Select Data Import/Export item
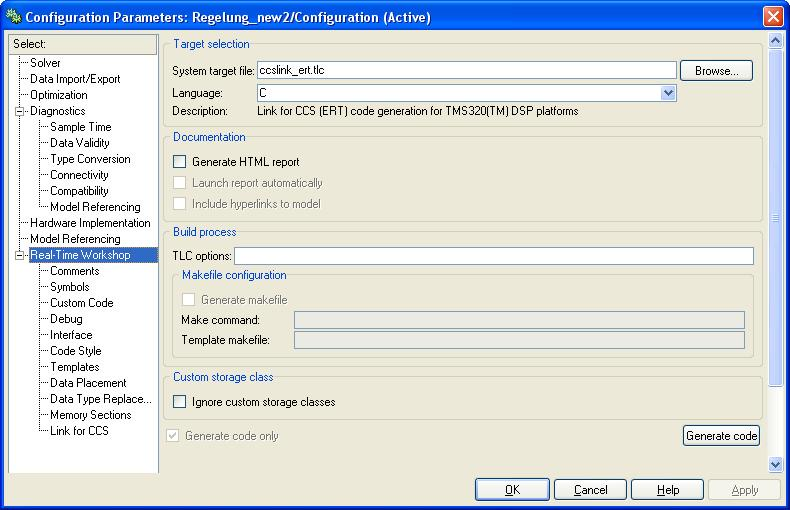The width and height of the screenshot is (790, 510). pos(75,79)
